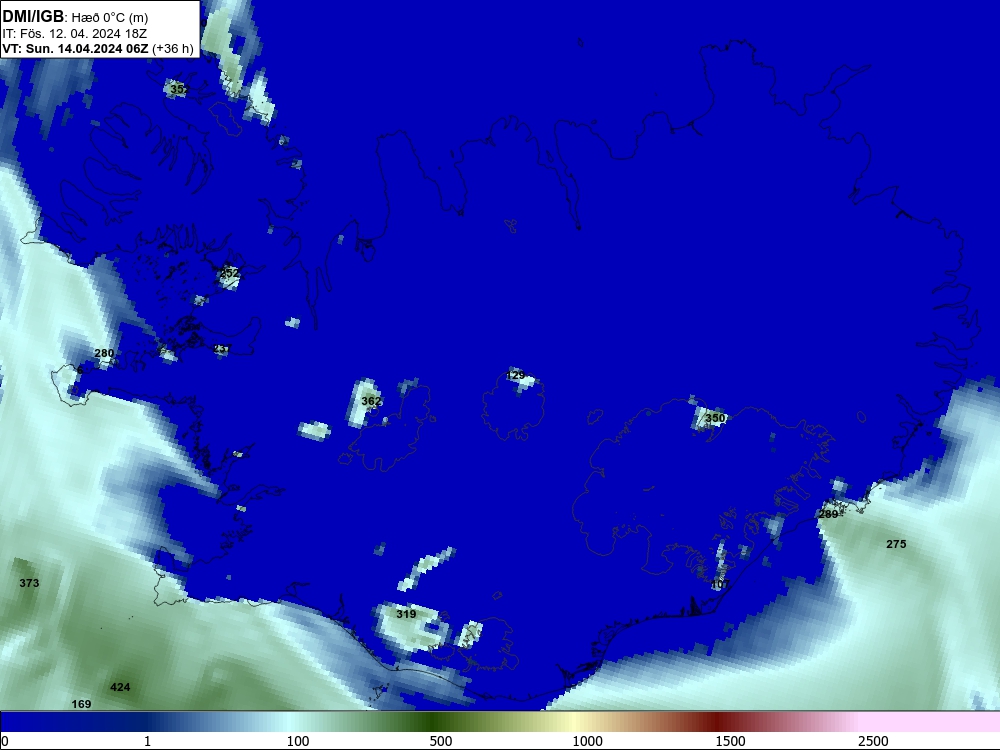Screen dimensions: 1000x750
Task: Click the map value 319
Action: (x=406, y=614)
